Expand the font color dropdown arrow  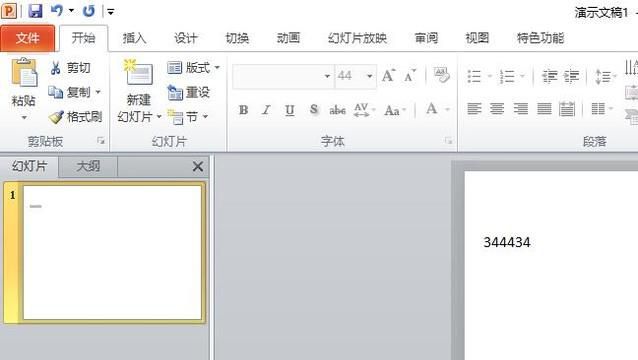[447, 109]
